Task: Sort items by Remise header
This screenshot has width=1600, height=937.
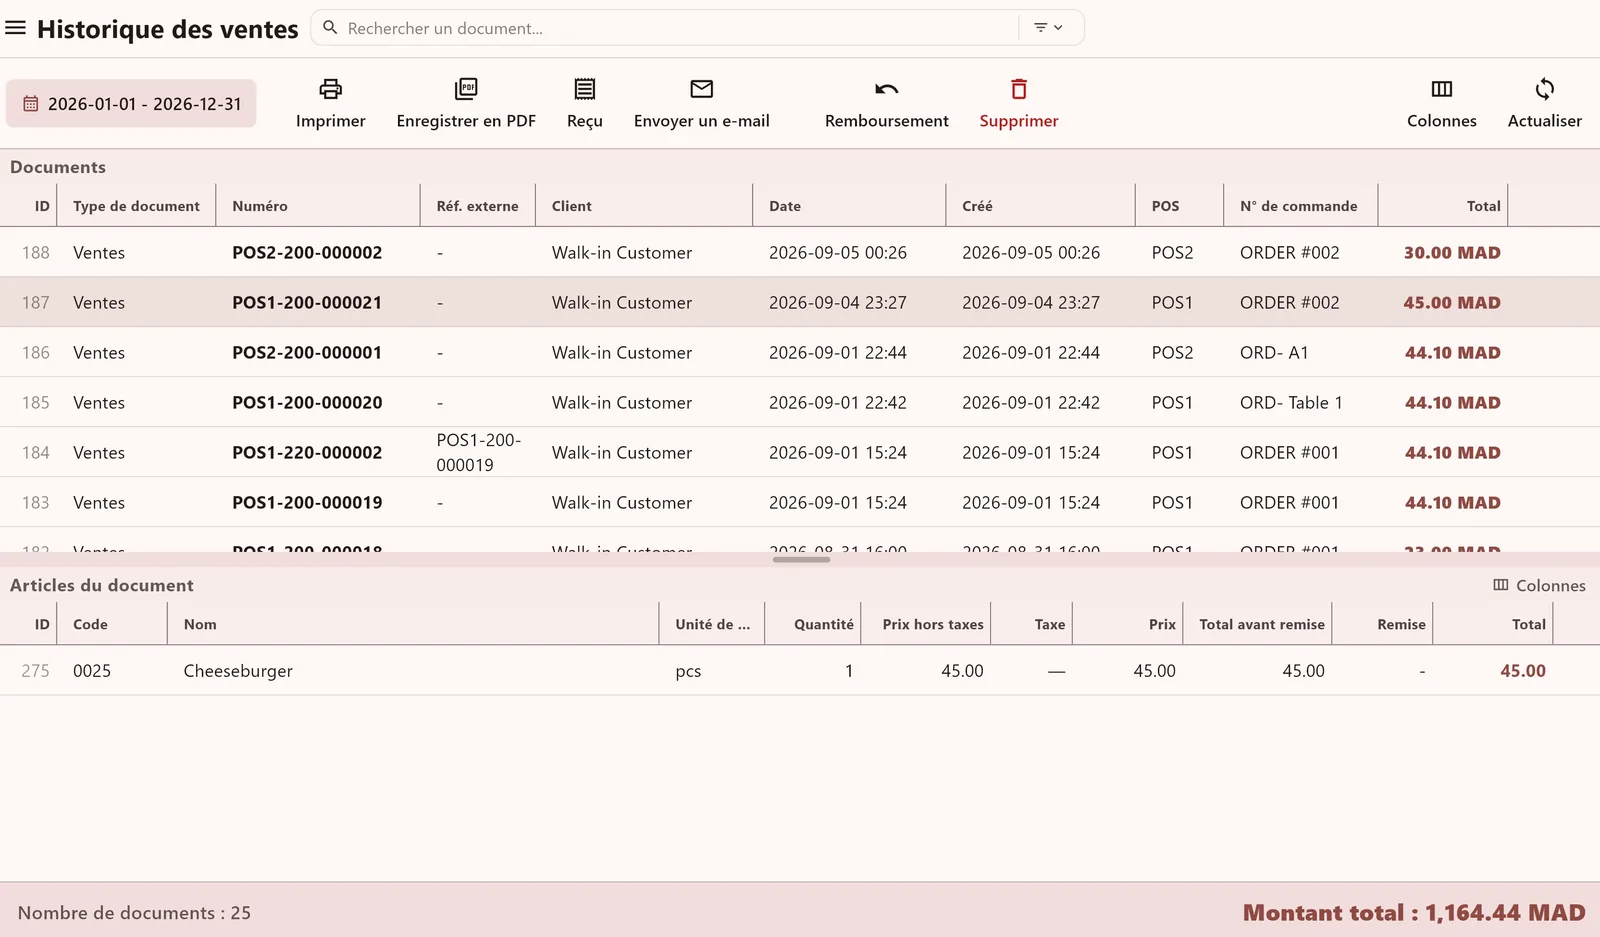Action: pos(1402,624)
